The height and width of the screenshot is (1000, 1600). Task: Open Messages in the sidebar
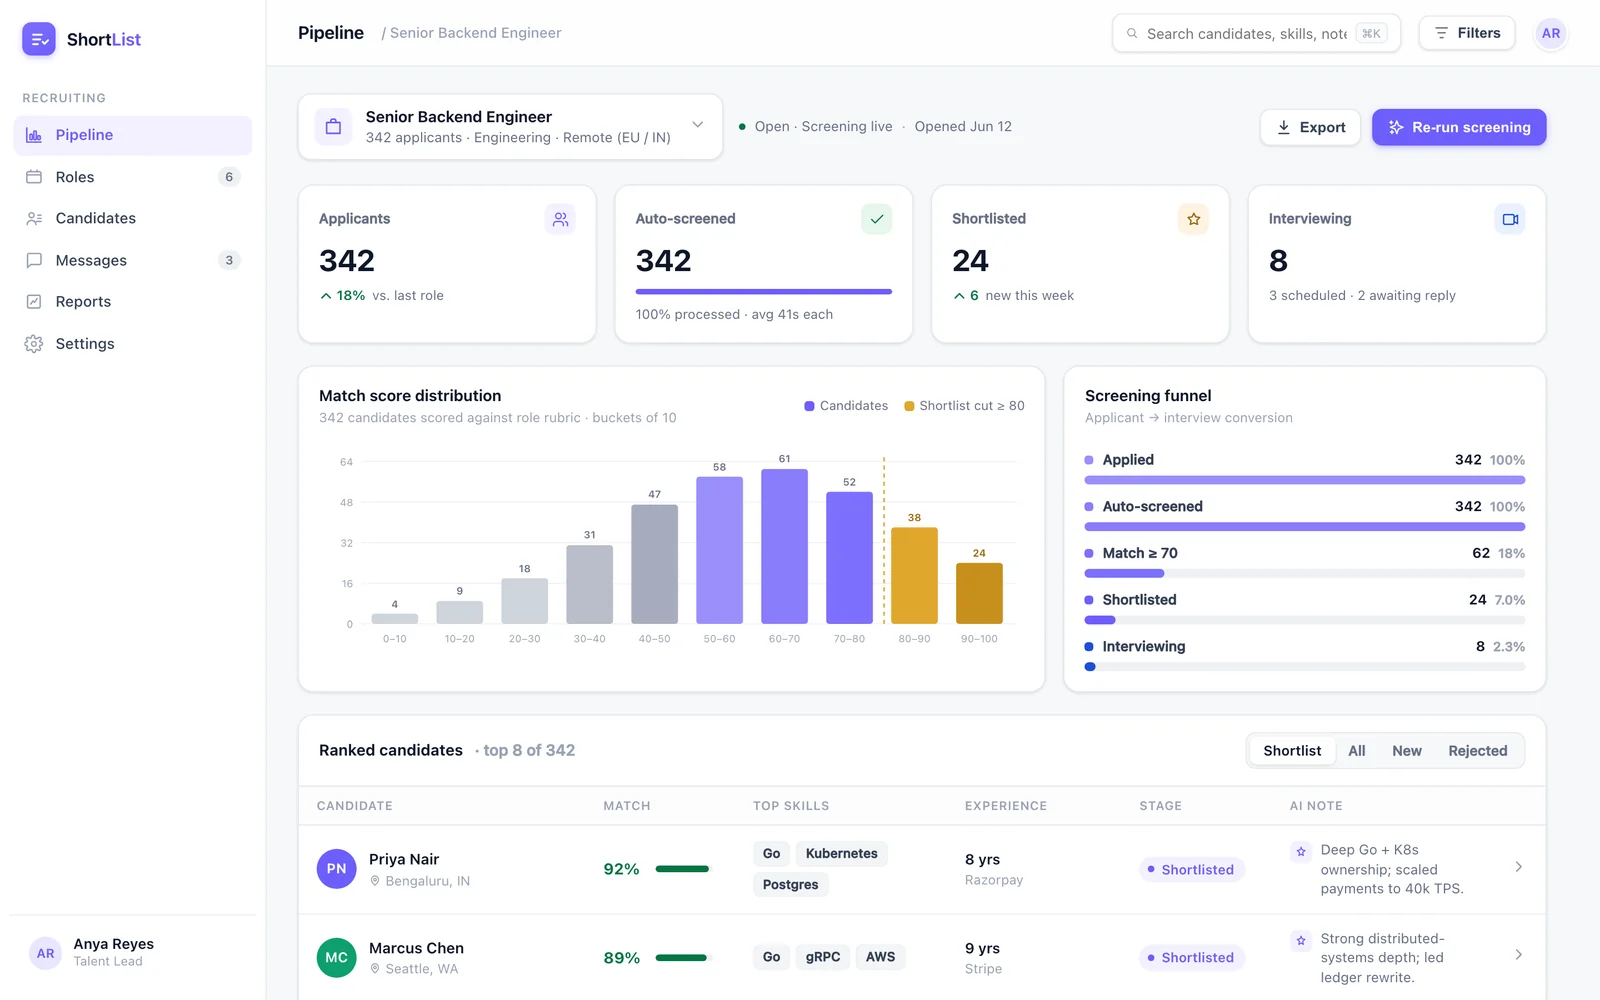click(x=133, y=260)
